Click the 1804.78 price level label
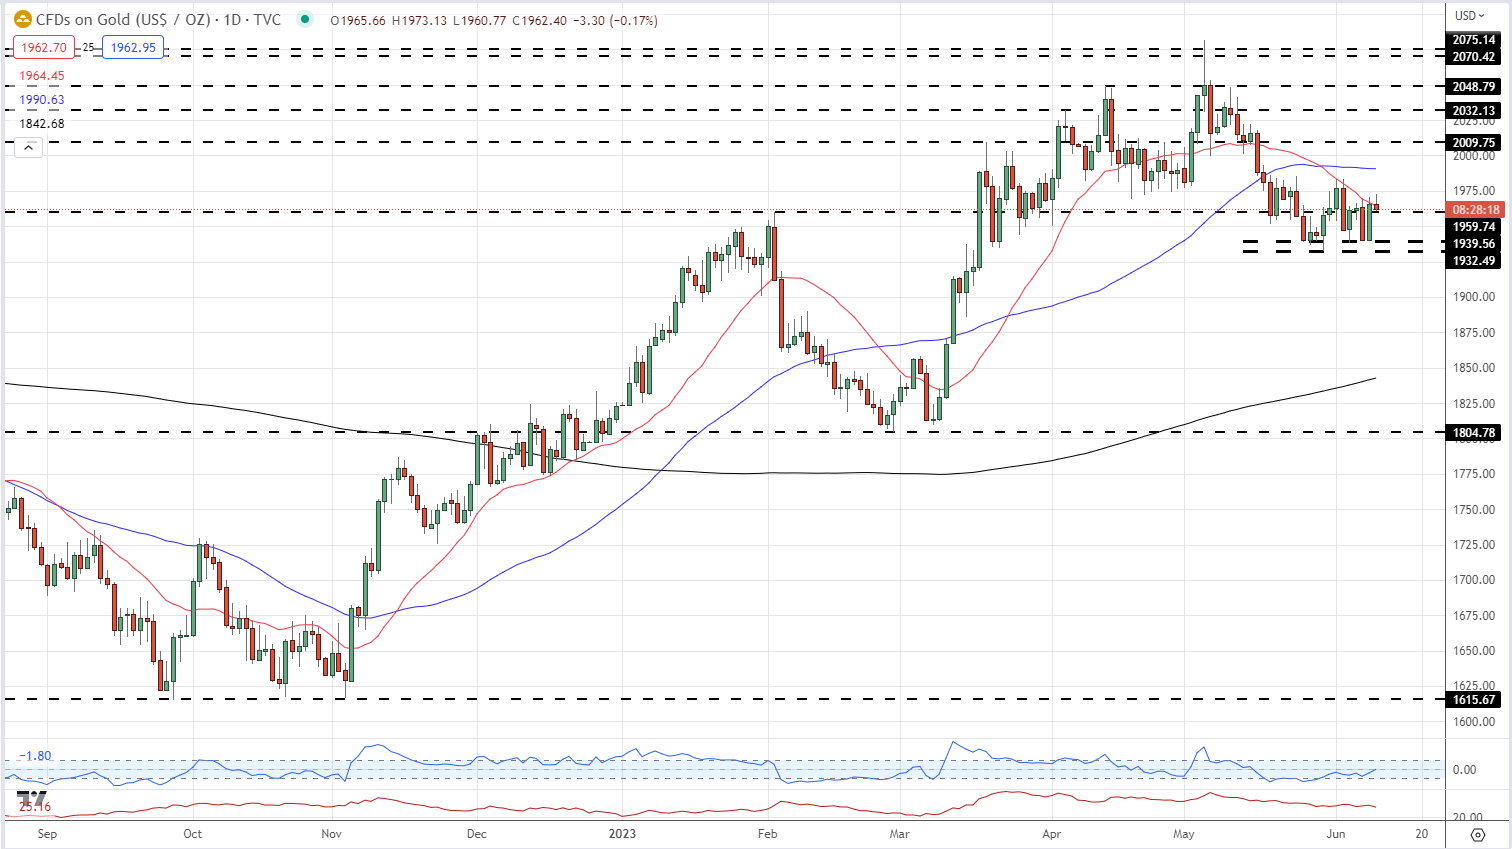Viewport: 1512px width, 849px height. tap(1474, 433)
